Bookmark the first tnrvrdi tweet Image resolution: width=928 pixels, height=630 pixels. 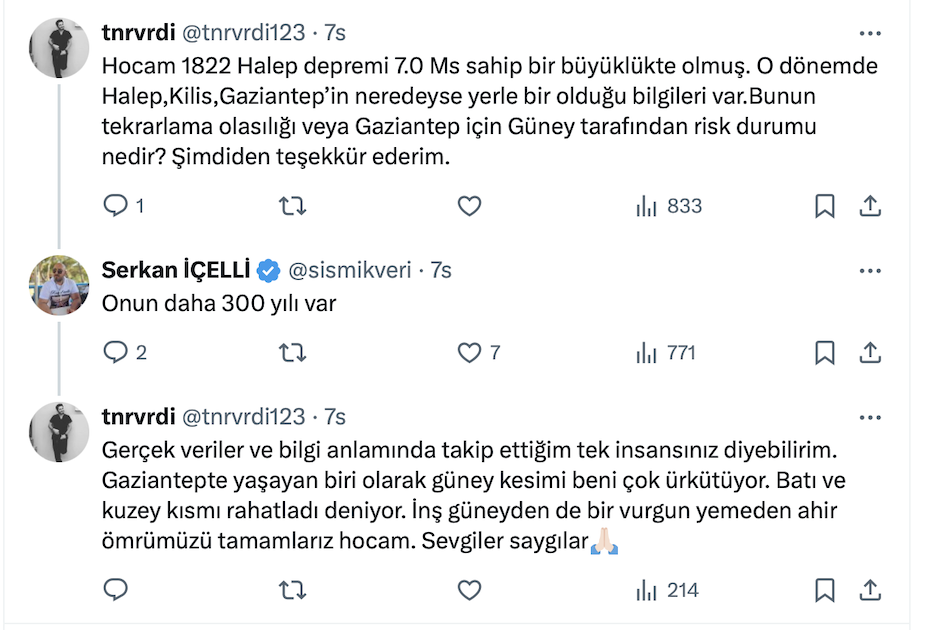[x=824, y=206]
